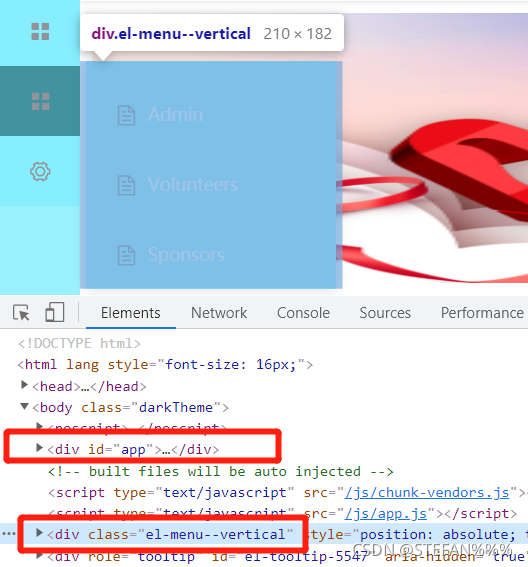Viewport: 528px width, 567px height.
Task: Collapse the body darkTheme node
Action: click(x=24, y=406)
